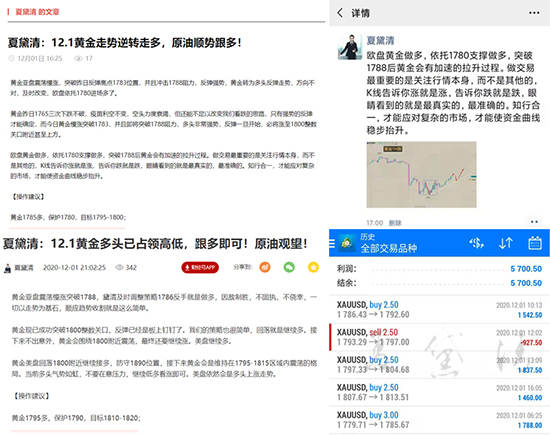Click the 详情 page title
The image size is (550, 435).
click(360, 13)
